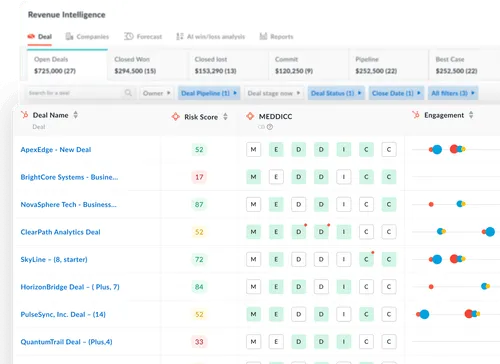Expand the Owner filter dropdown
The width and height of the screenshot is (500, 364).
click(x=156, y=93)
